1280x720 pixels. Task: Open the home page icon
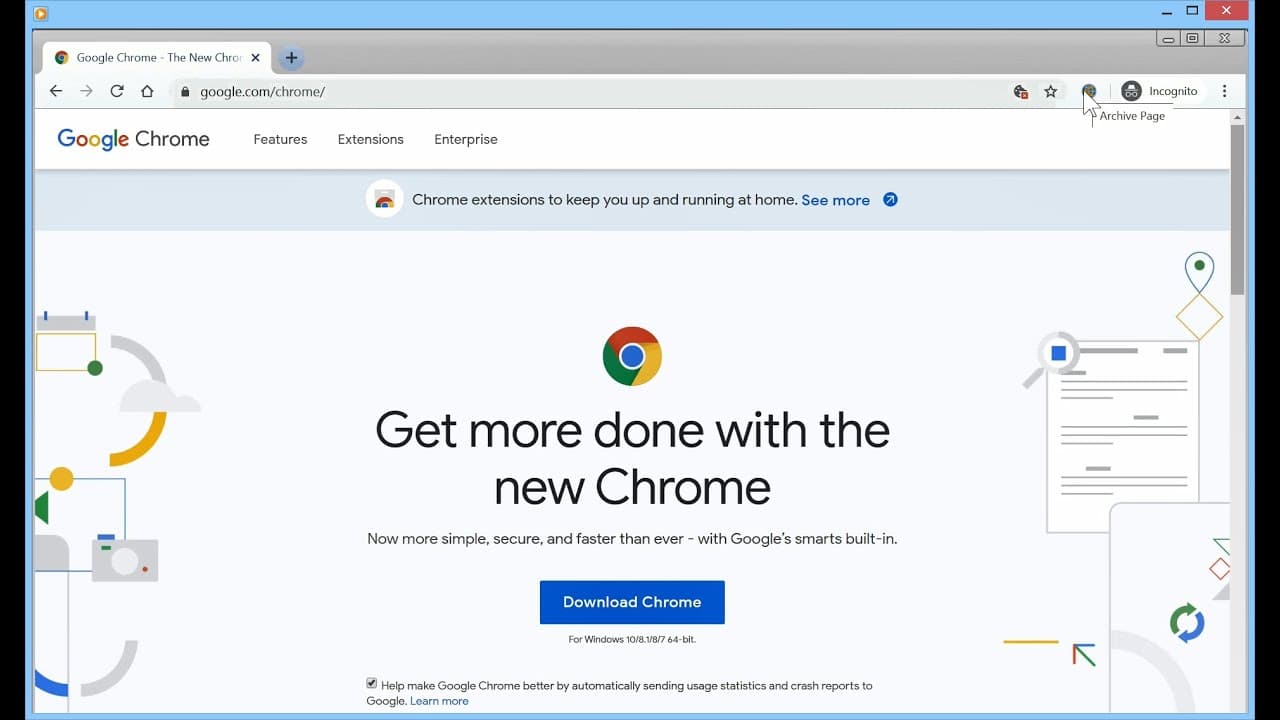tap(147, 91)
